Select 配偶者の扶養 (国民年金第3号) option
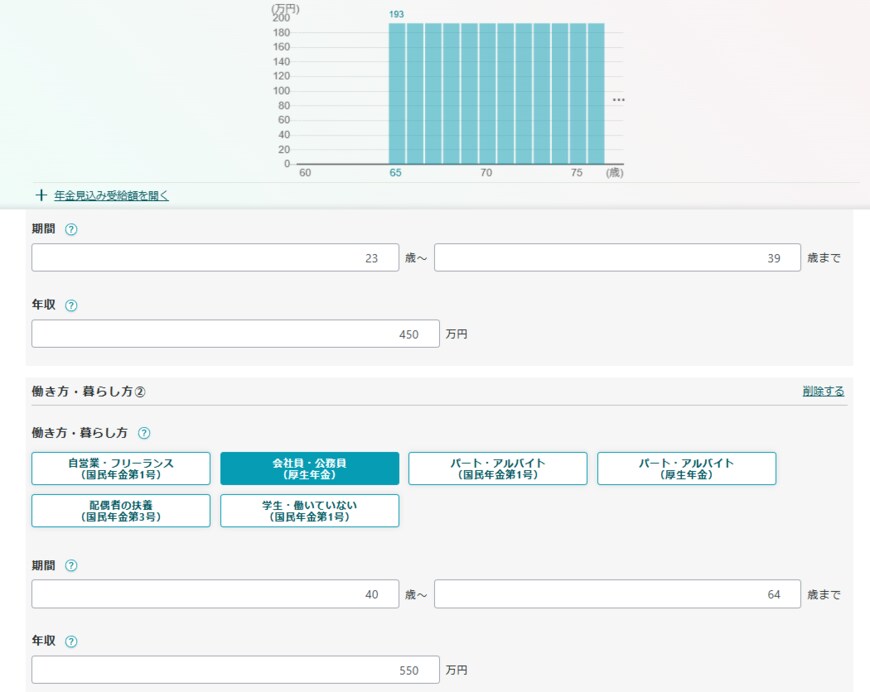Image resolution: width=870 pixels, height=692 pixels. 121,511
